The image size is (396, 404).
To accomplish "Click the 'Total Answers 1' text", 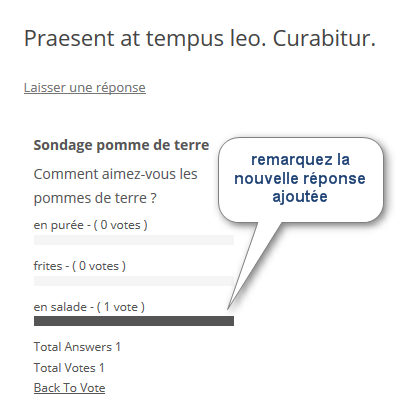I will (x=77, y=347).
